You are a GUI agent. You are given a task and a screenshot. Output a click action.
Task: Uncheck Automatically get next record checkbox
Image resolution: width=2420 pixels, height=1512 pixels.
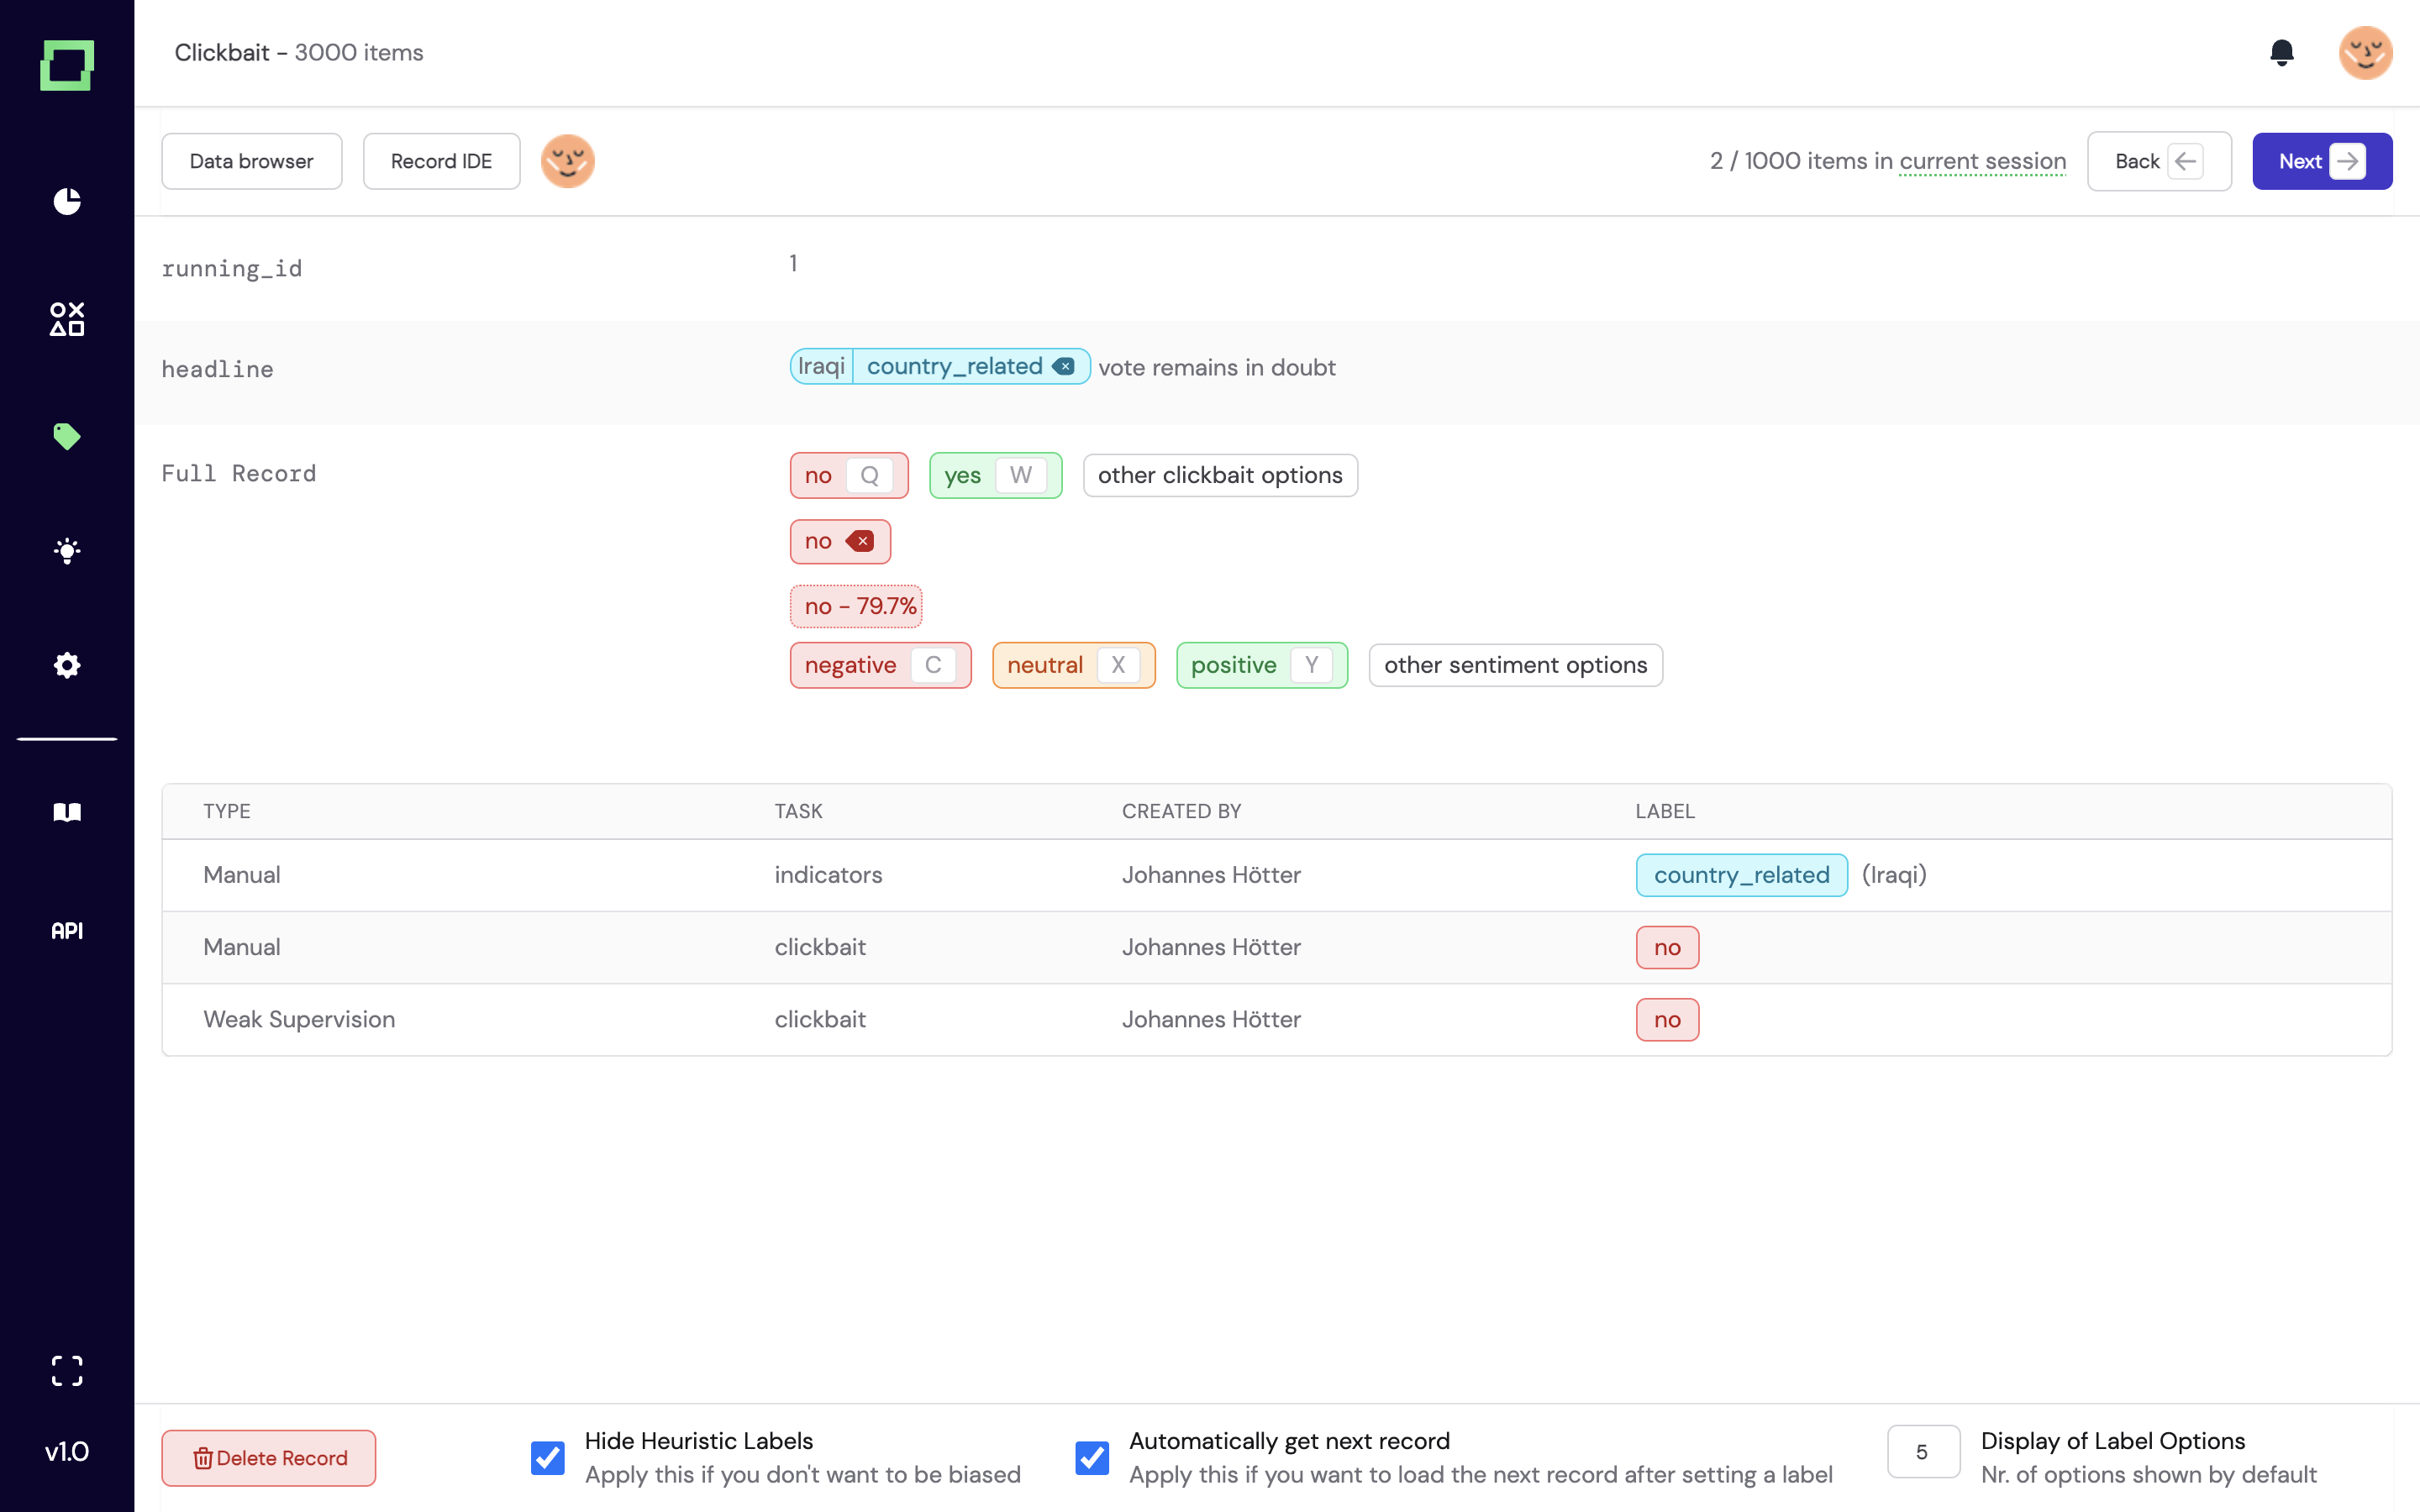1092,1457
